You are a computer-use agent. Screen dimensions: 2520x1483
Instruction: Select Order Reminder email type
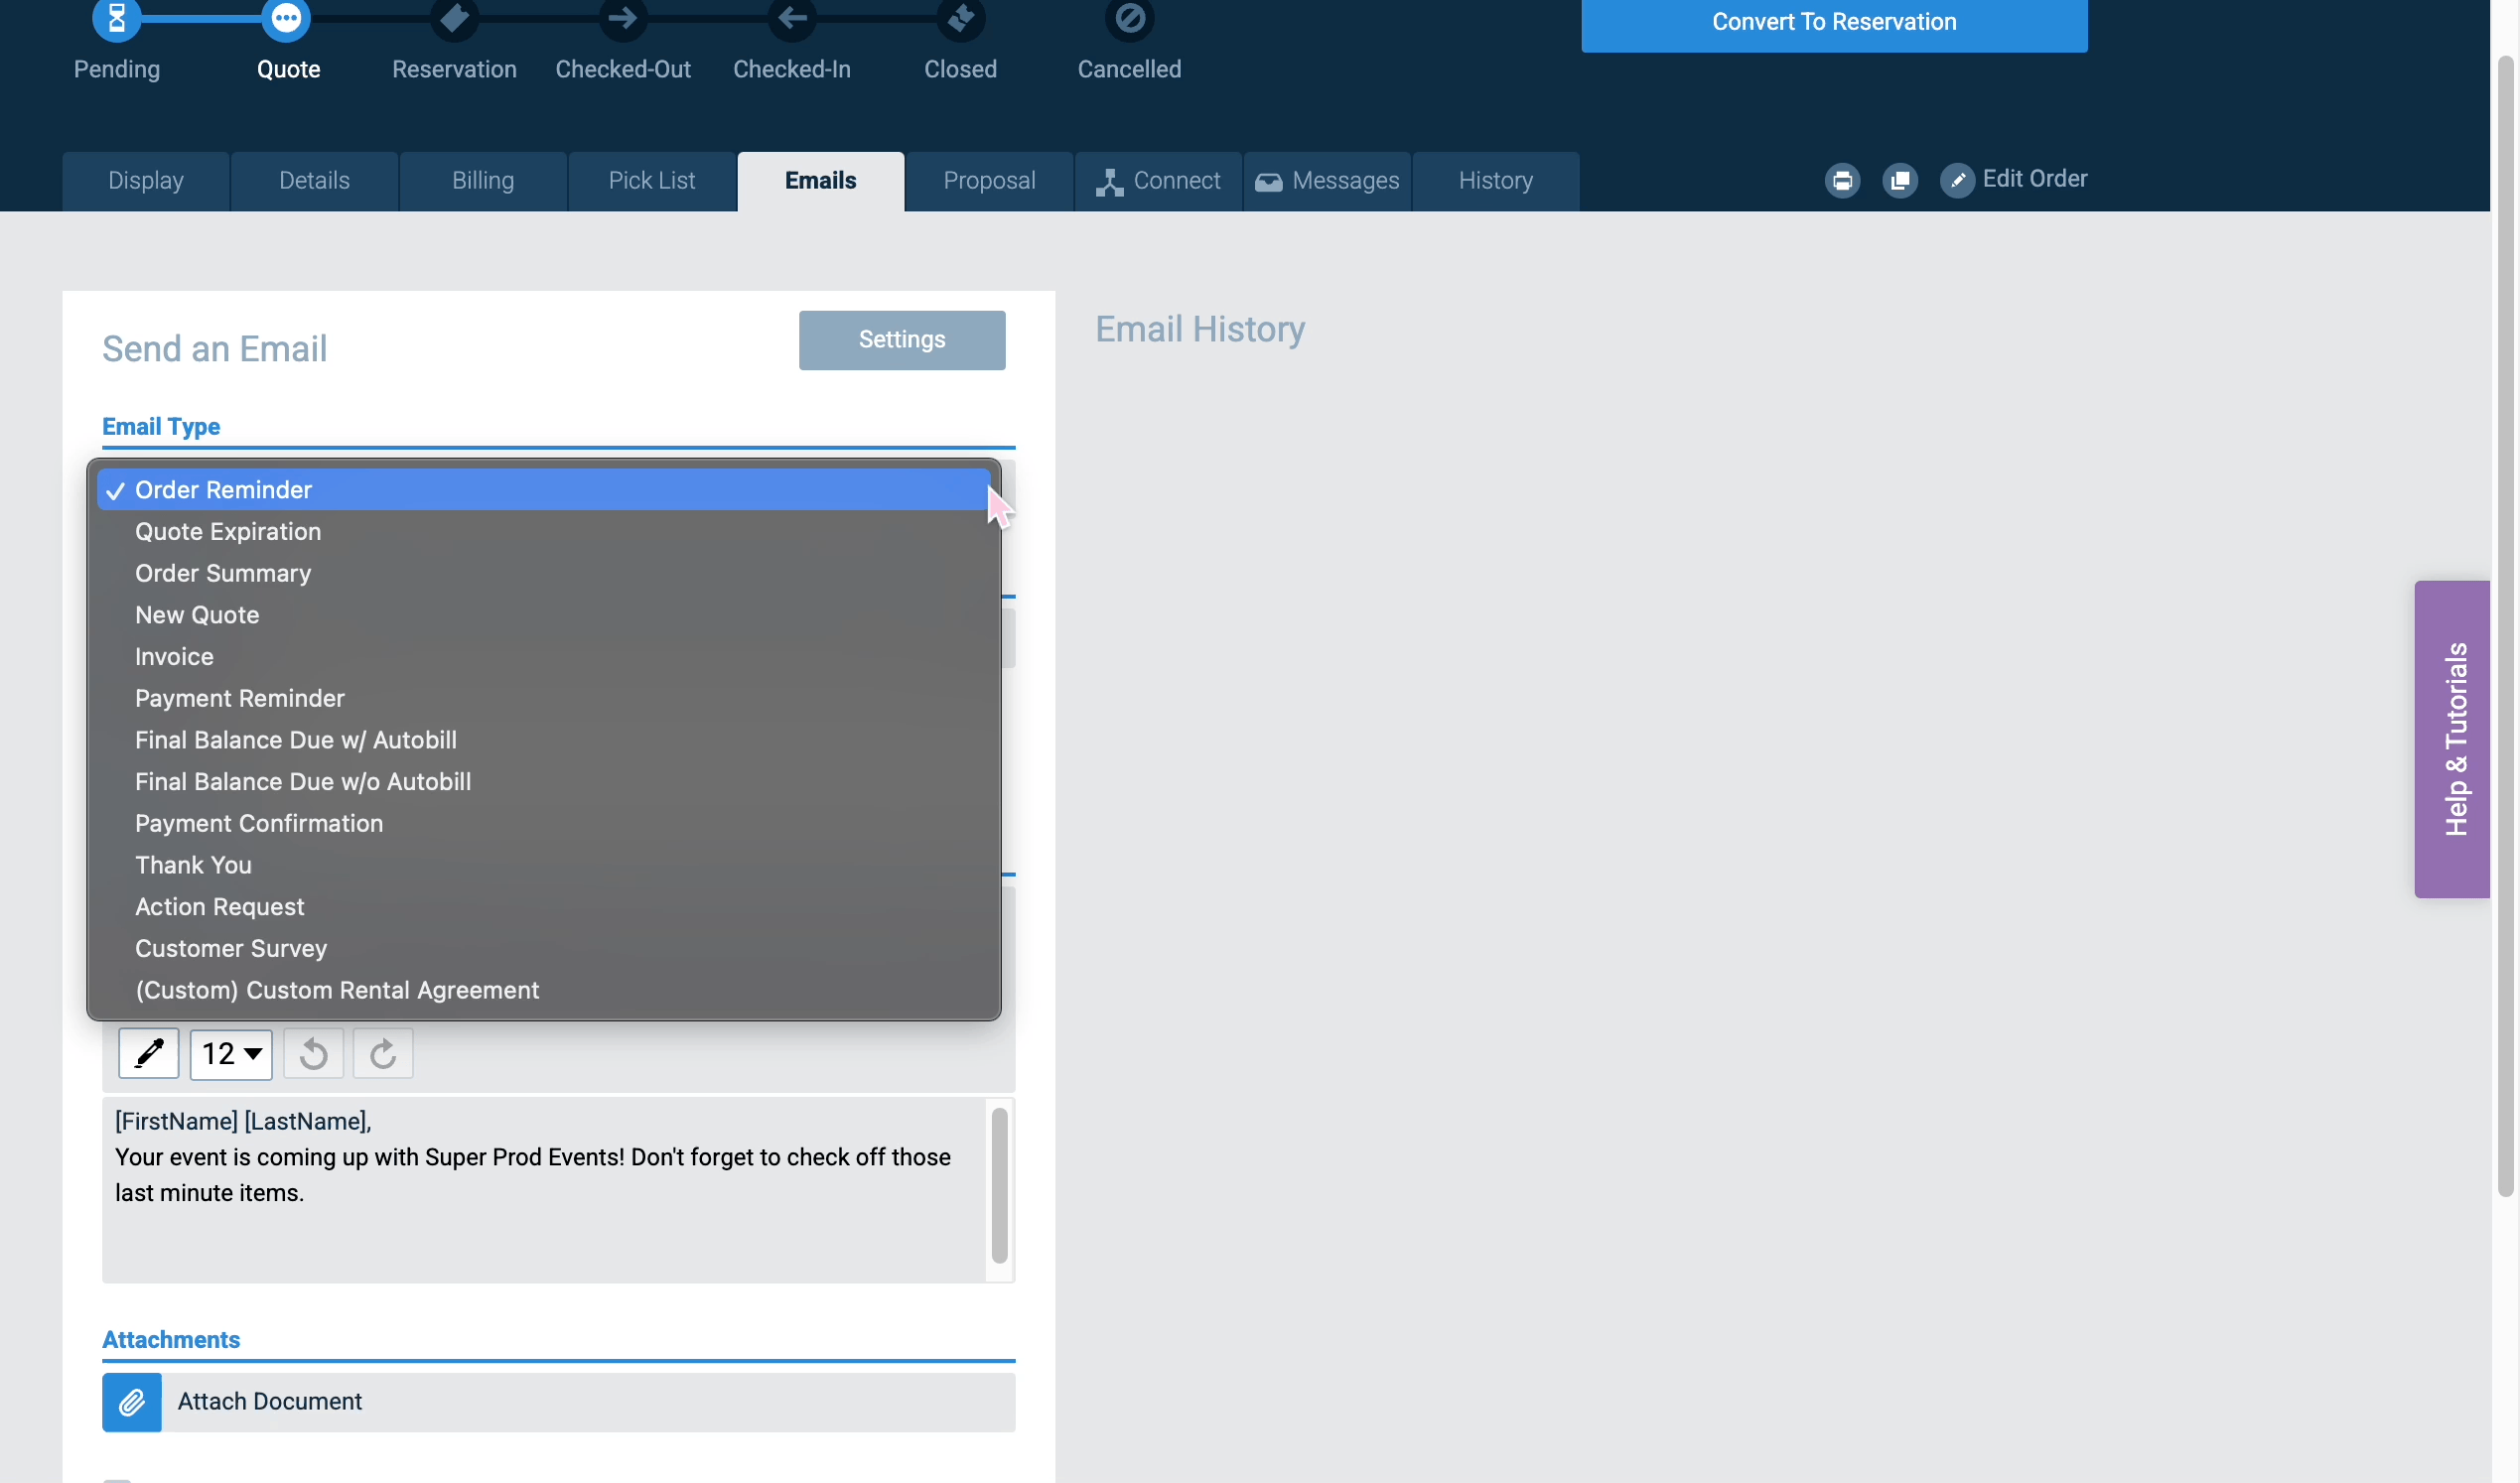click(x=543, y=490)
